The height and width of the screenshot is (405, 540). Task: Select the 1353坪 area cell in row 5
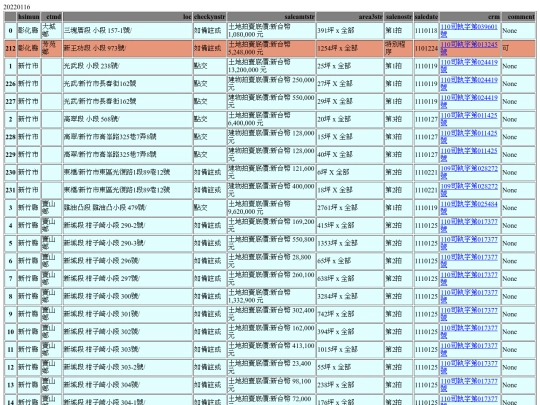350,243
